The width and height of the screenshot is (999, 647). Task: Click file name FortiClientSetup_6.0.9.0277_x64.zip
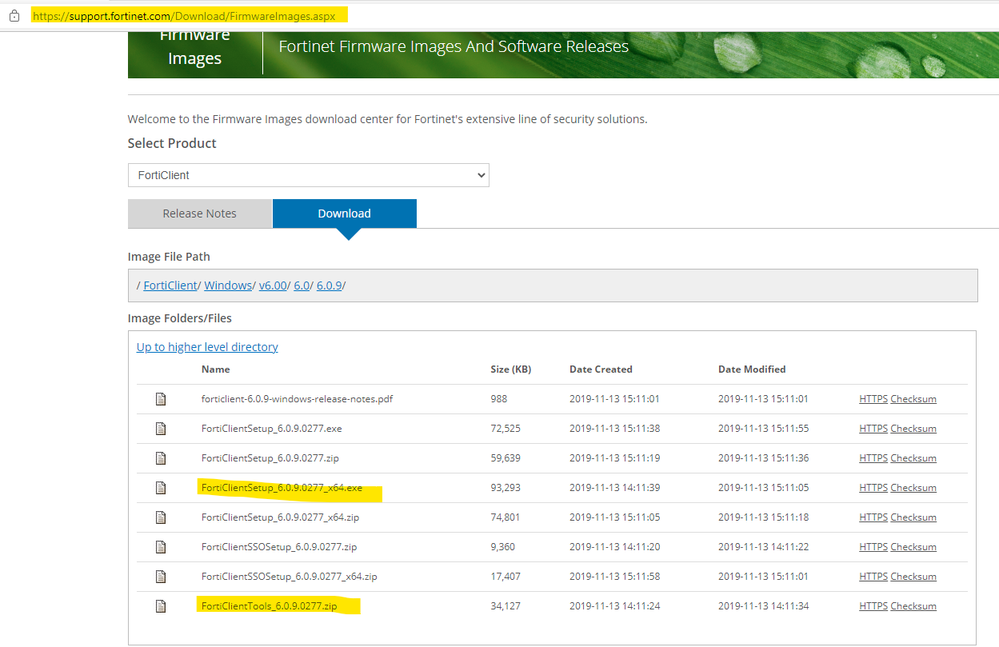(x=280, y=518)
